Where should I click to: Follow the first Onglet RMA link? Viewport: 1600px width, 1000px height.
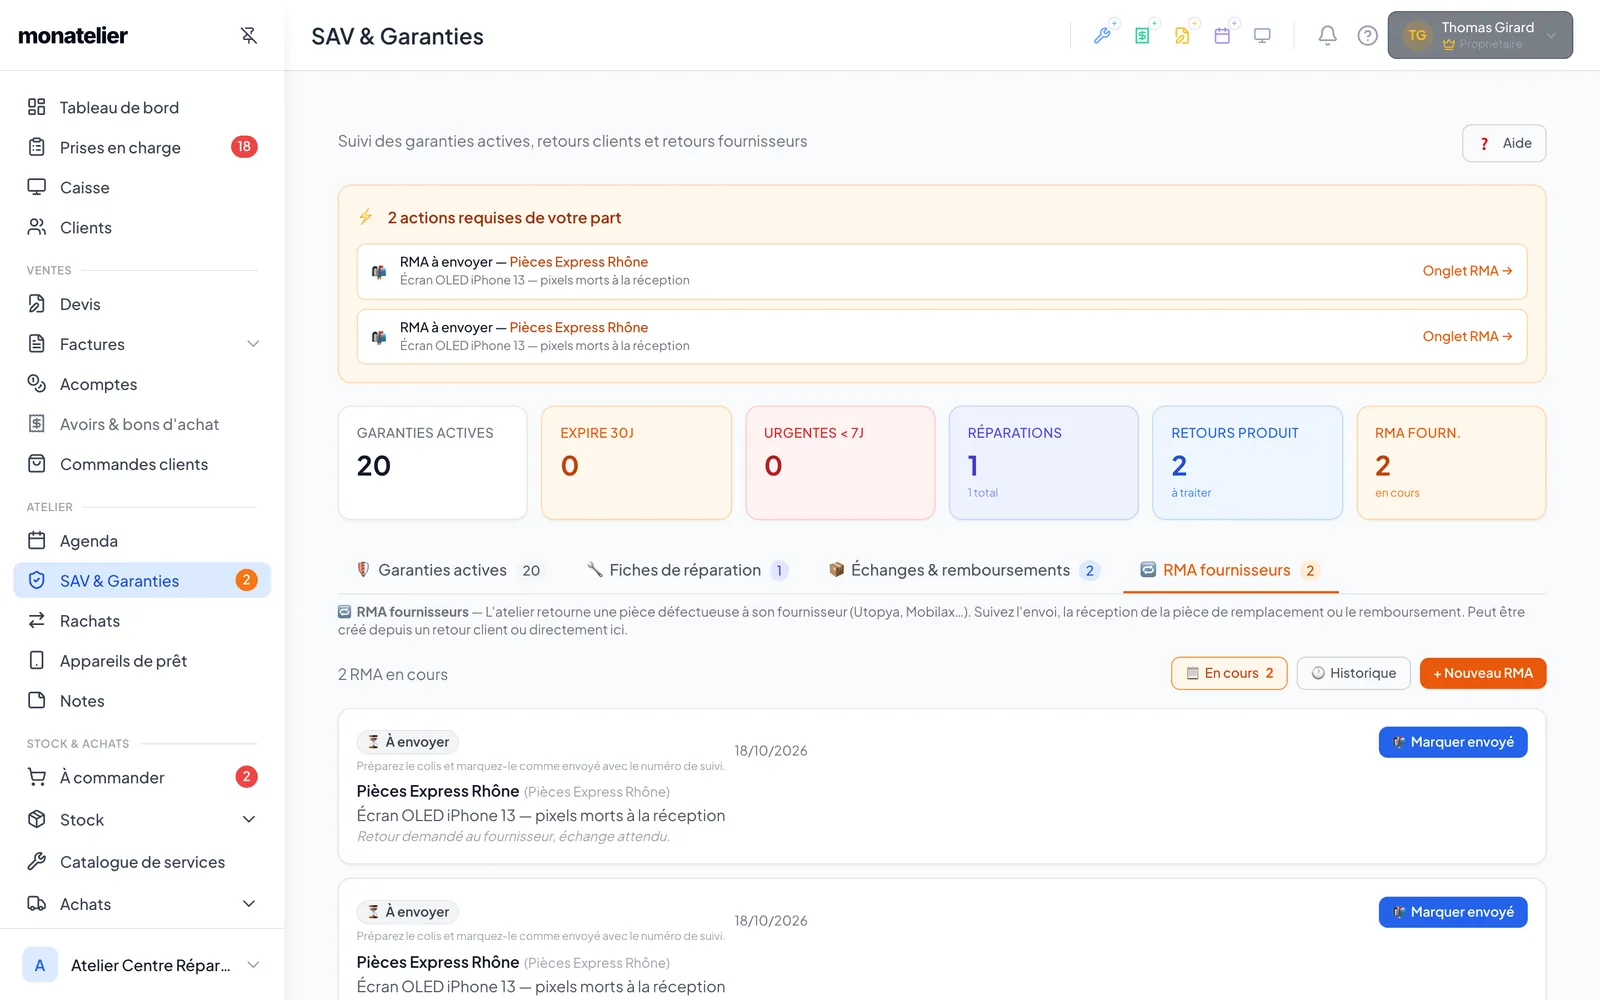[1467, 271]
